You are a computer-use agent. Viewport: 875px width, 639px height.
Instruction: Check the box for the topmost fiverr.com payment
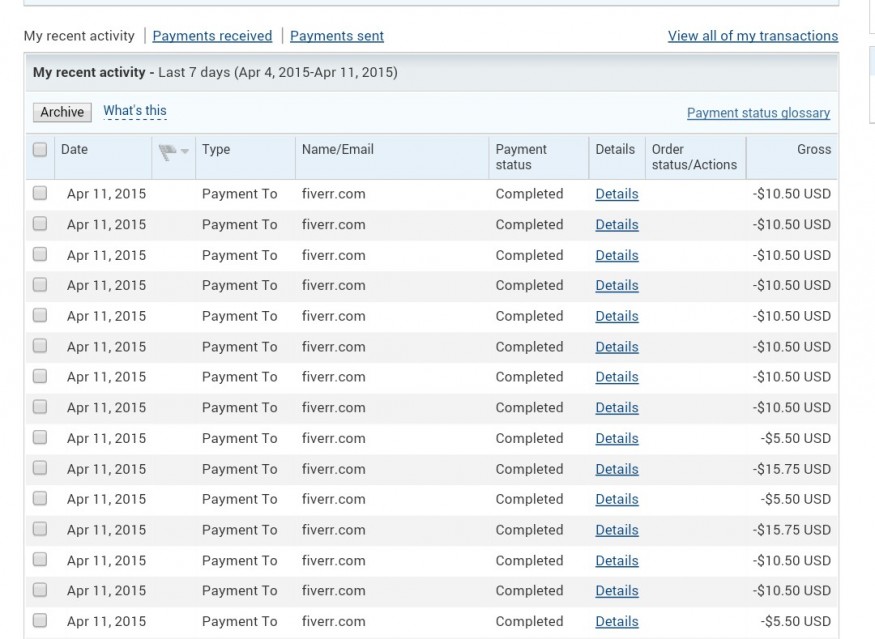tap(40, 194)
